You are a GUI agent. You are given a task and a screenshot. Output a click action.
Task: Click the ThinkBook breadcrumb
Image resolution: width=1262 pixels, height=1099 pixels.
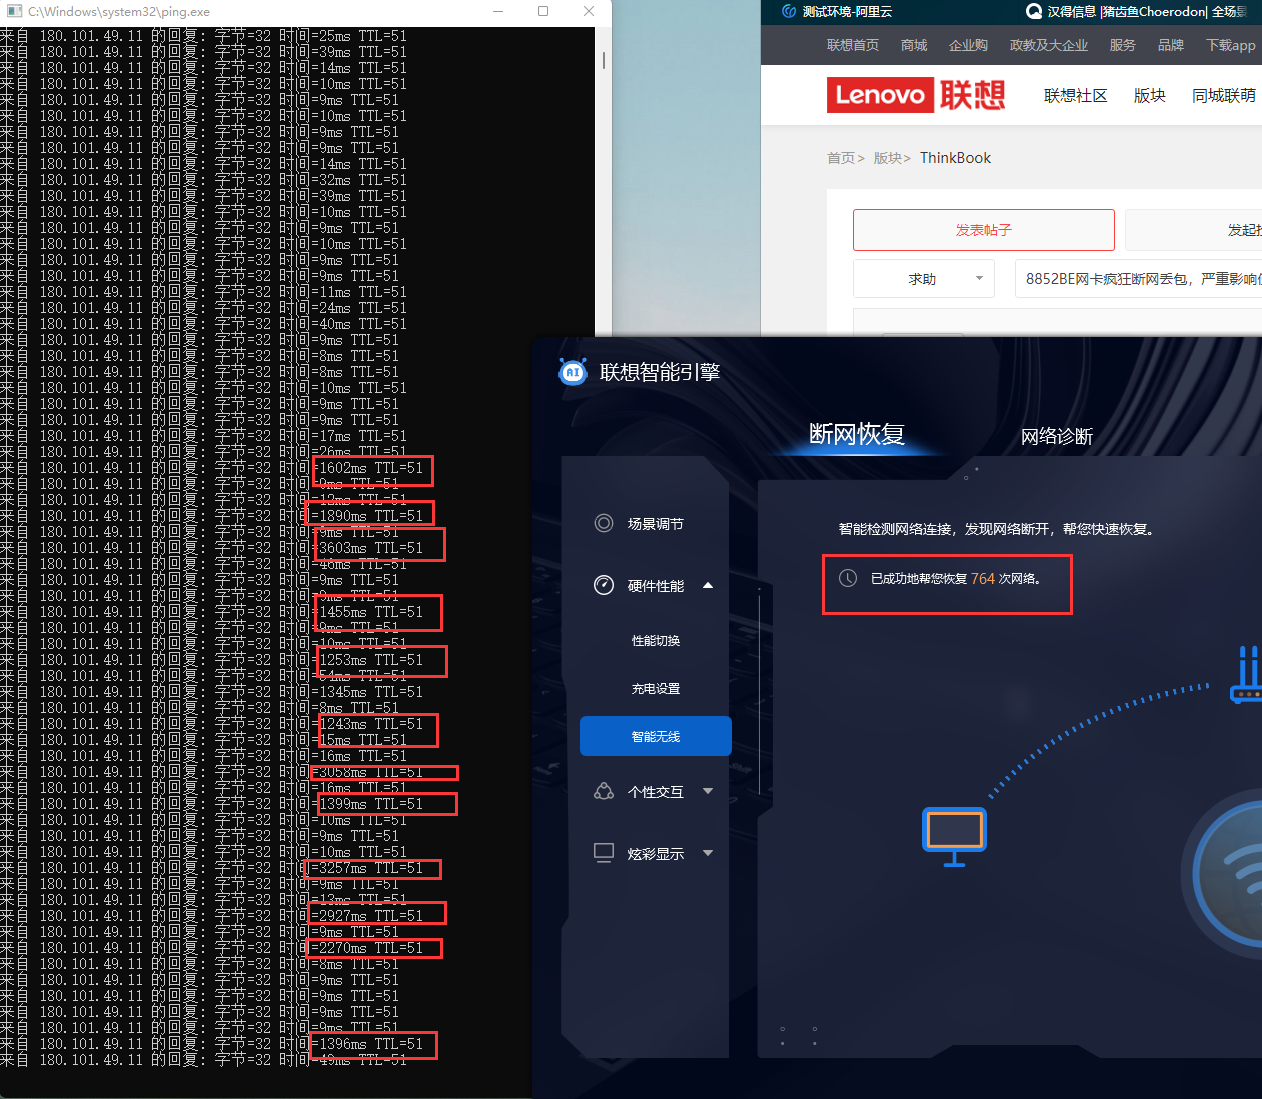(x=955, y=158)
